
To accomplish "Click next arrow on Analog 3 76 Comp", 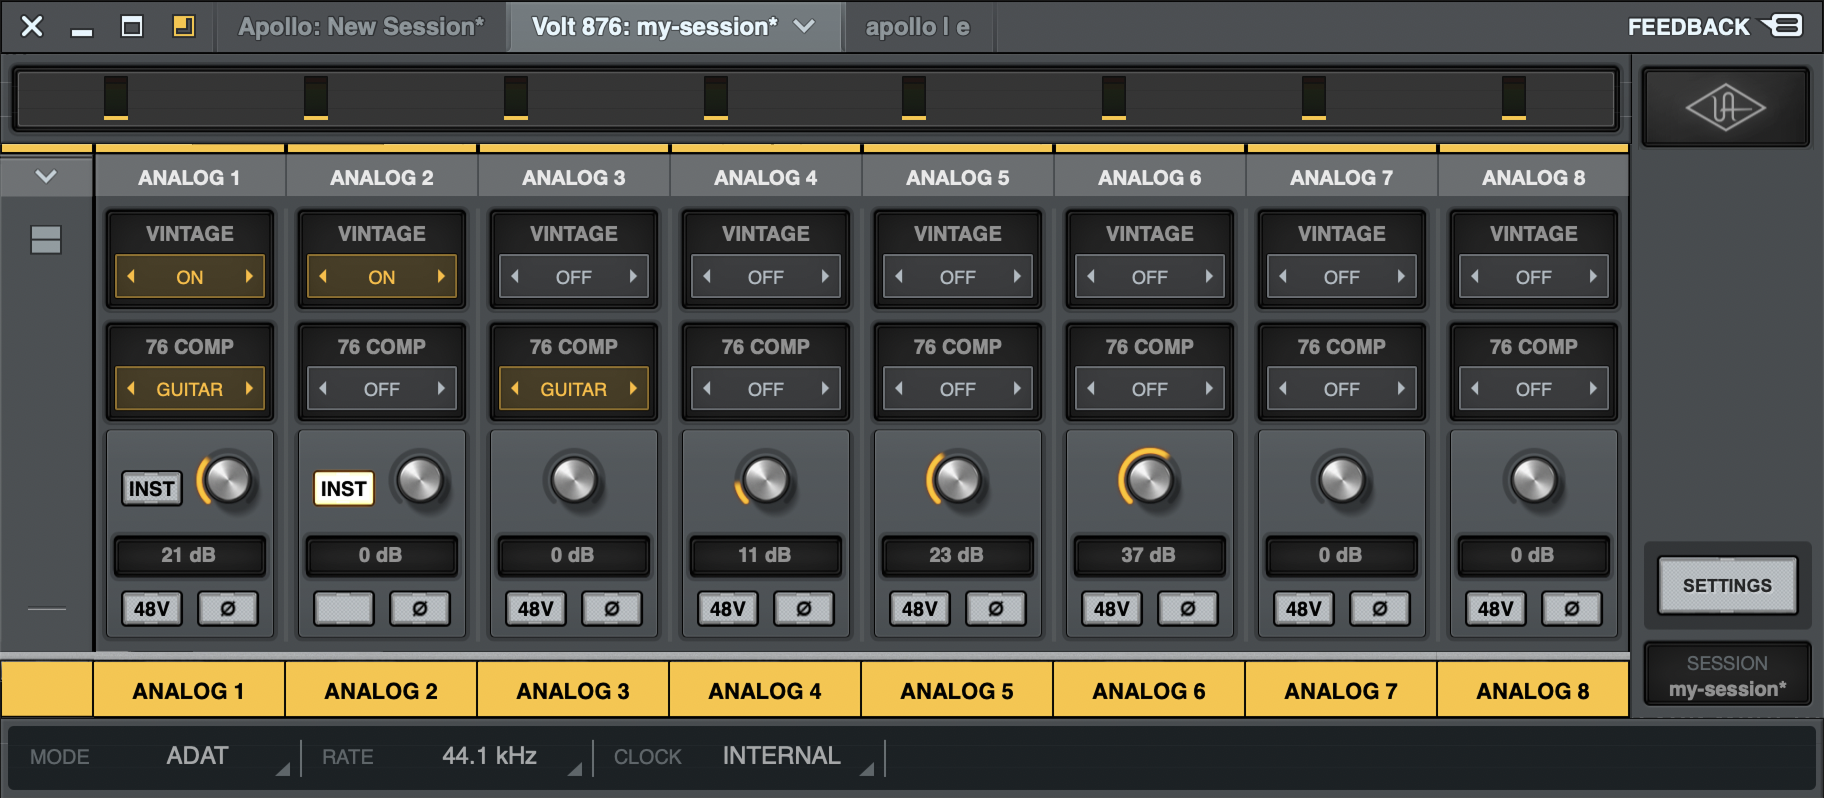I will pyautogui.click(x=633, y=389).
